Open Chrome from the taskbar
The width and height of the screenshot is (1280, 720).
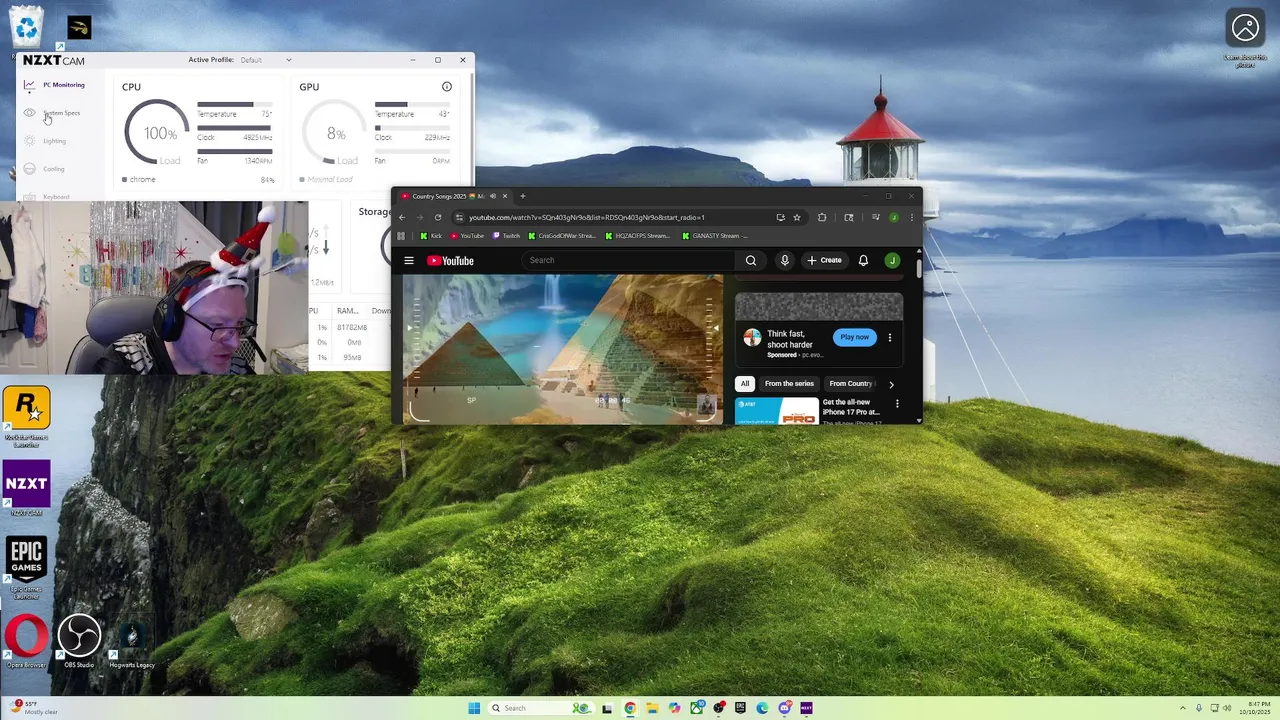tap(629, 708)
